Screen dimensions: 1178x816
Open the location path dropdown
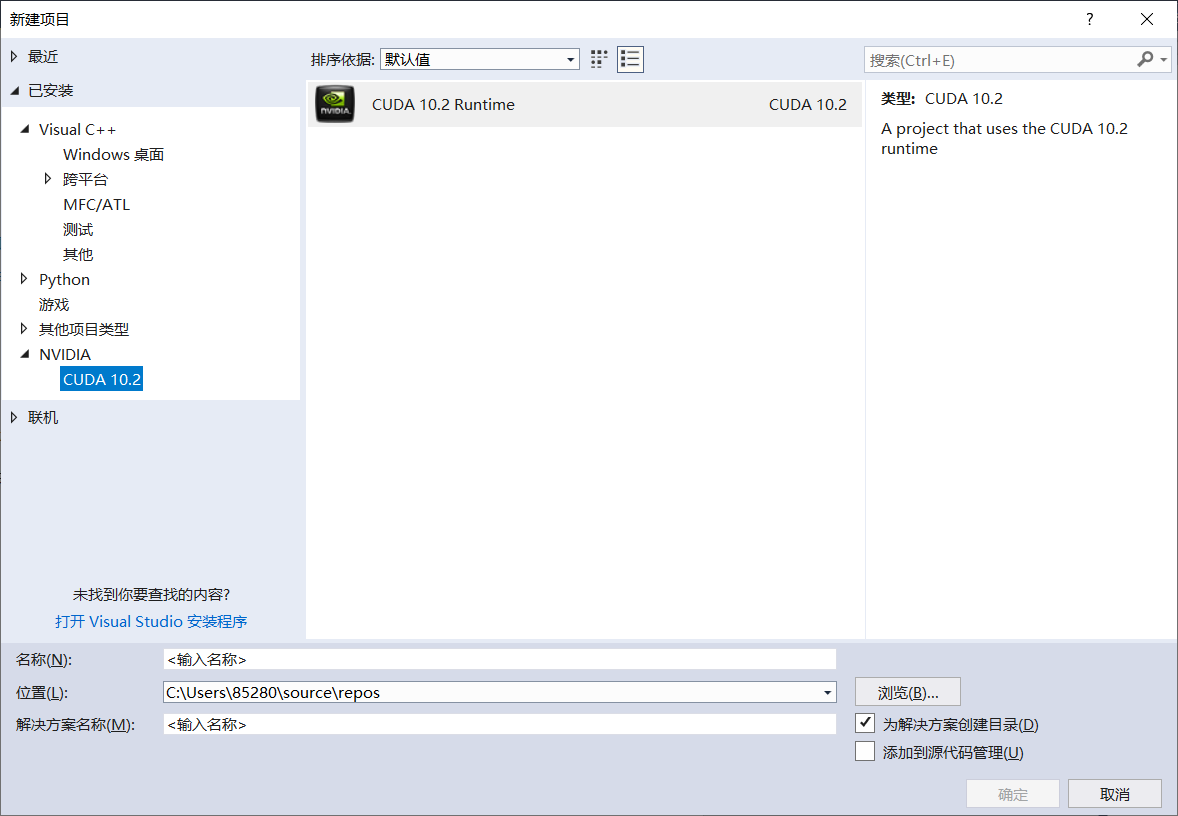pos(827,692)
